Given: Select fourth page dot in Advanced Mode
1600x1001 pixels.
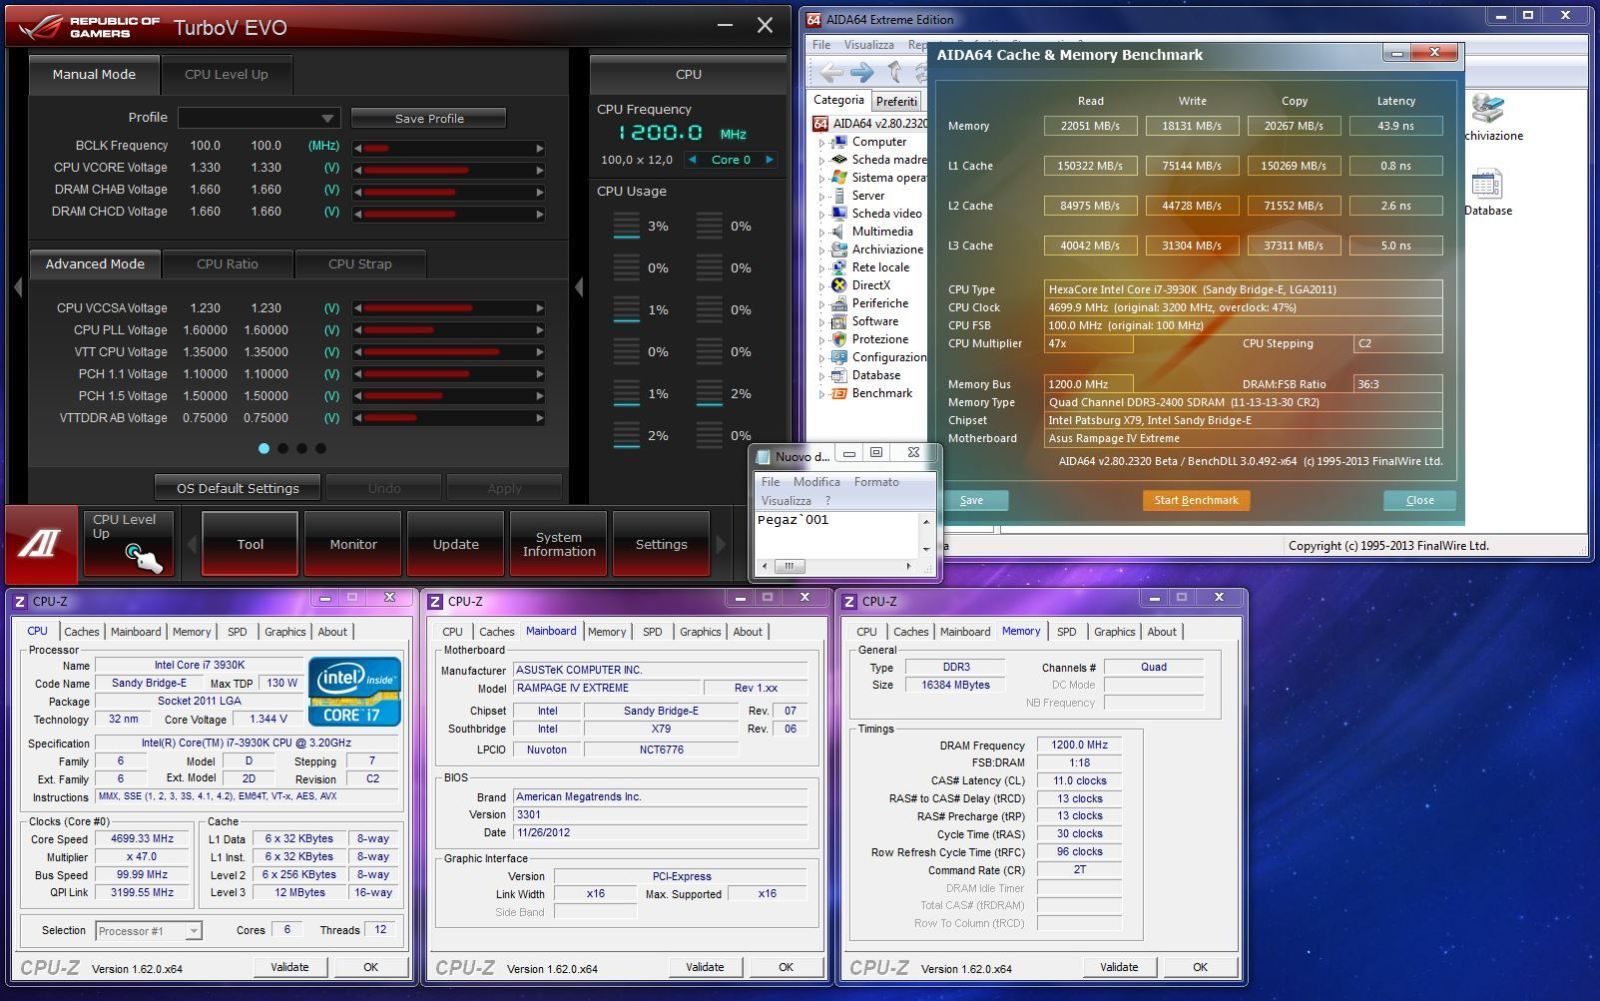Looking at the screenshot, I should tap(321, 449).
